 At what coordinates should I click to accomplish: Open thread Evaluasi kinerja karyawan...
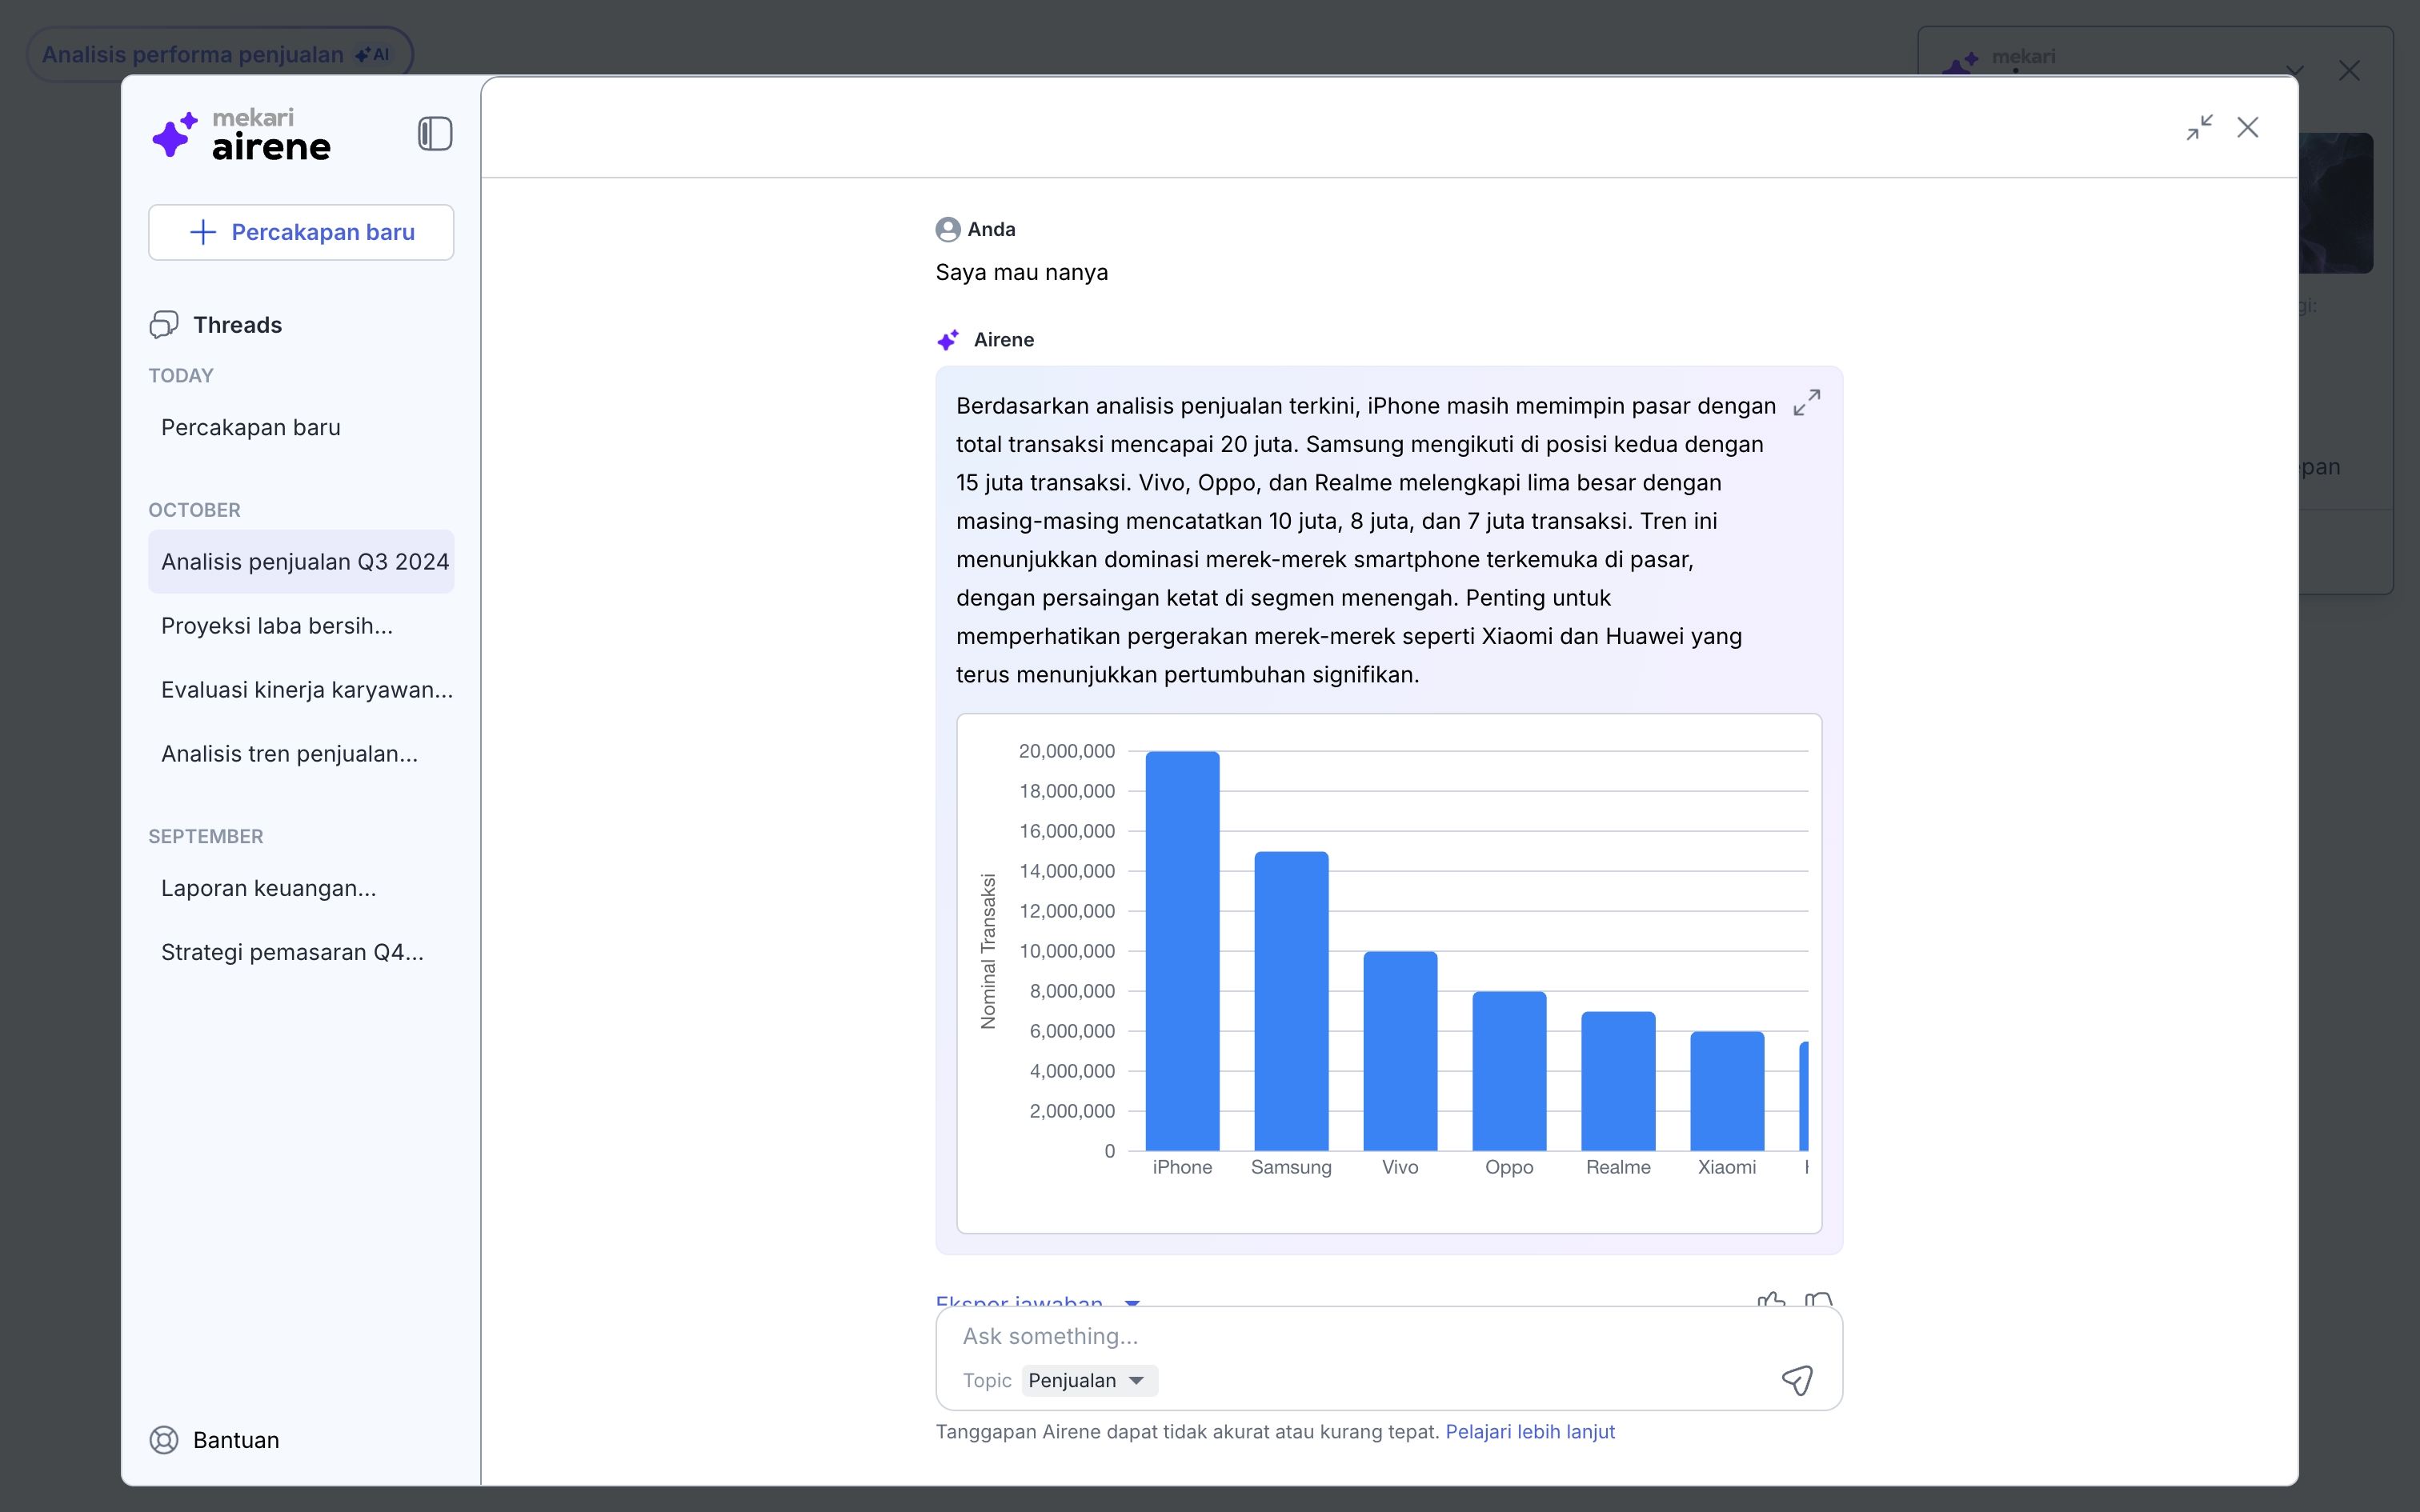coord(301,689)
